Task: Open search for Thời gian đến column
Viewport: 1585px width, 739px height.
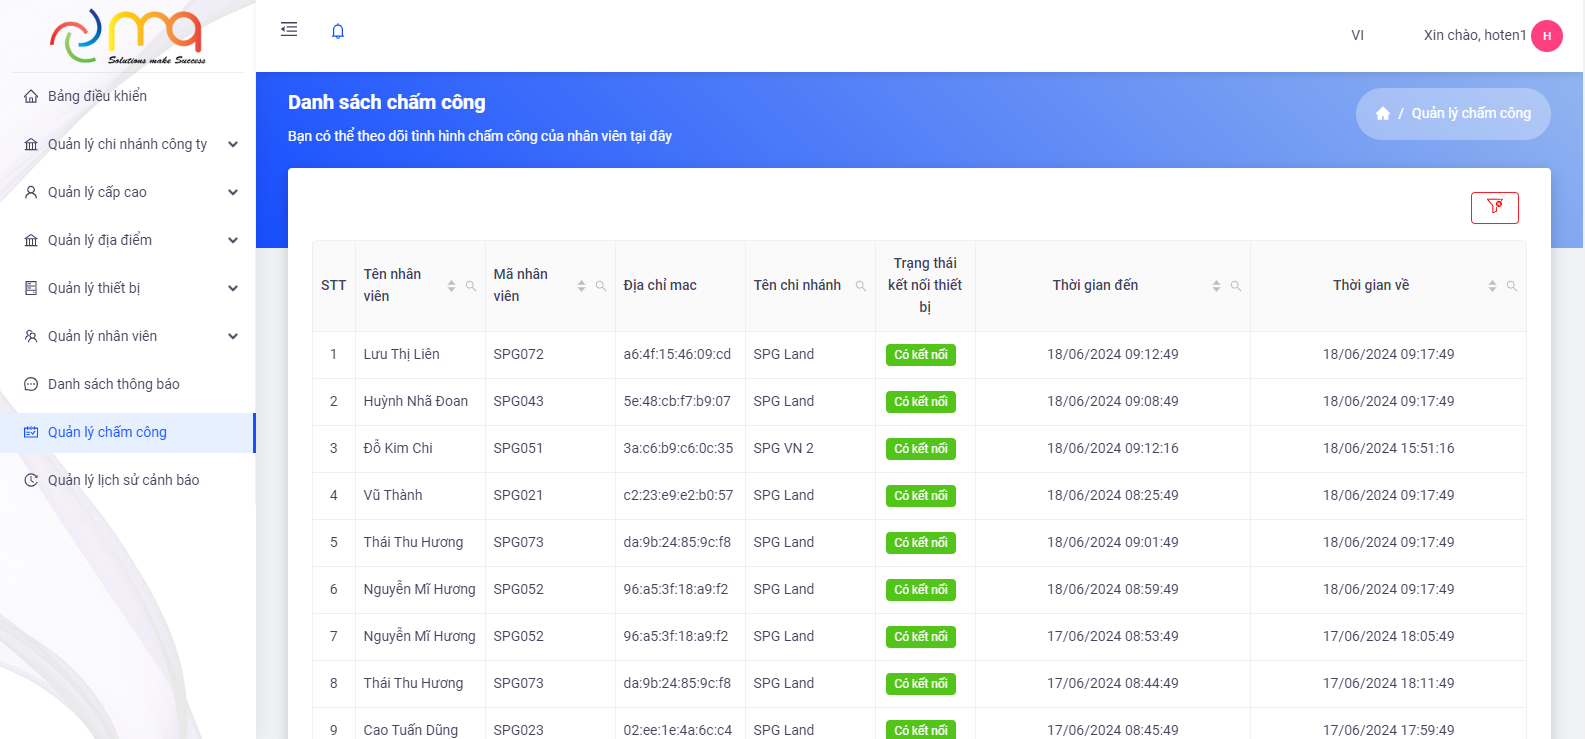Action: (x=1236, y=286)
